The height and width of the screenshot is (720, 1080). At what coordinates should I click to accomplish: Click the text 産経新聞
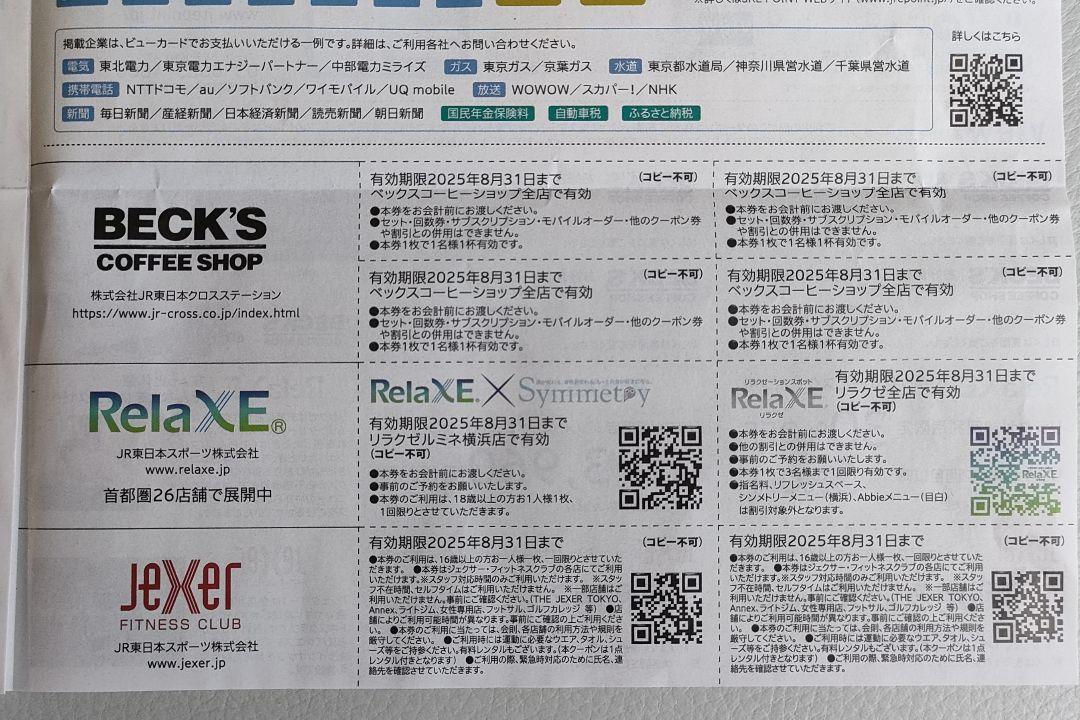pyautogui.click(x=187, y=113)
